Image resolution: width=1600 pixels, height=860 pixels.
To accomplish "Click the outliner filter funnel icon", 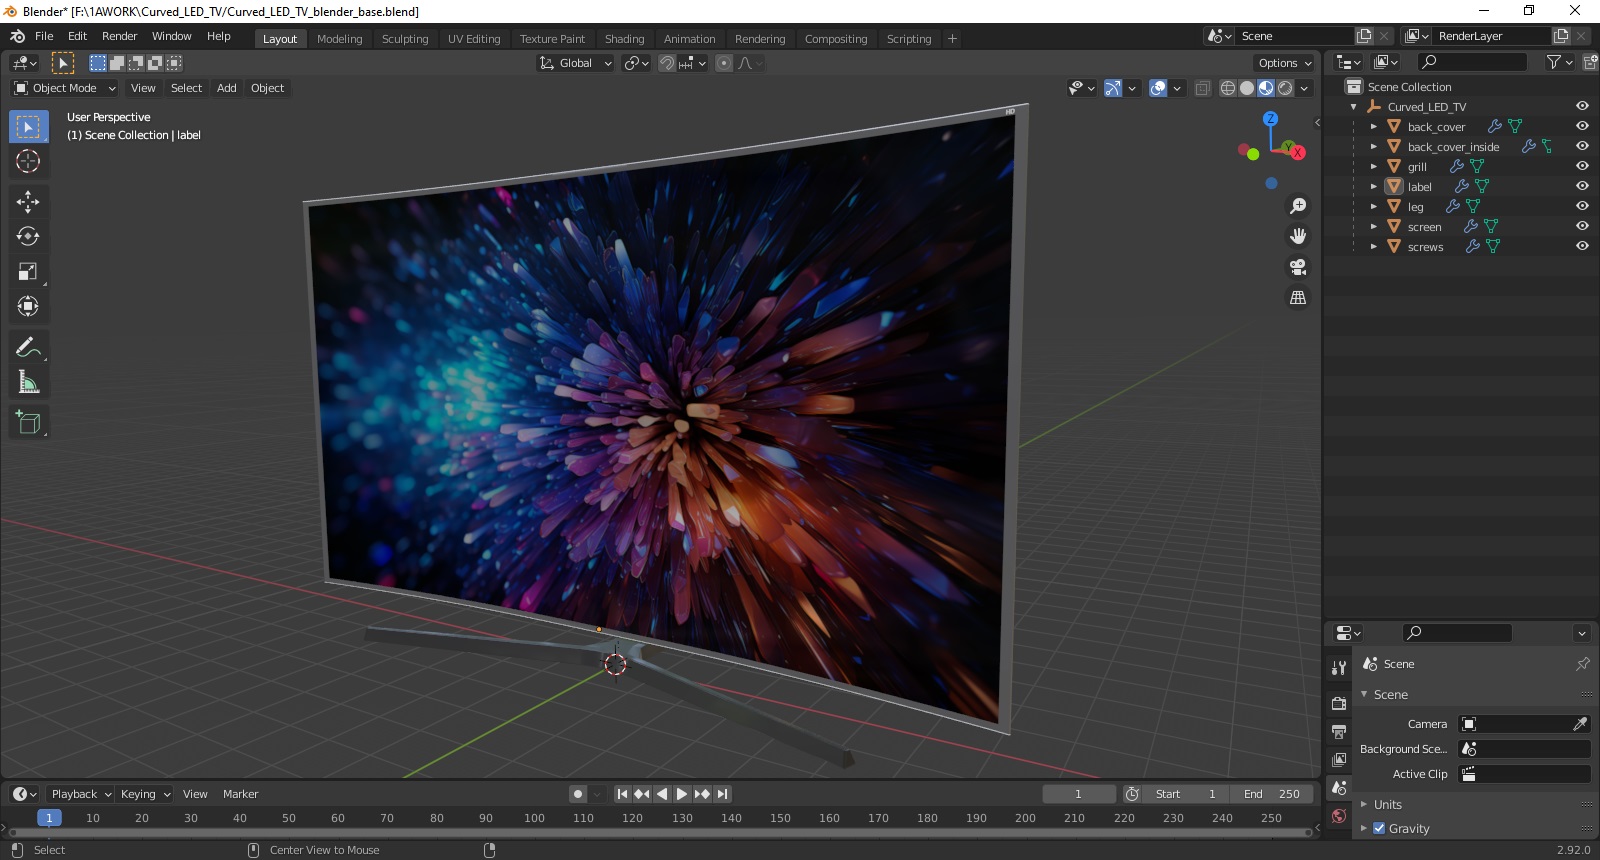I will coord(1554,62).
